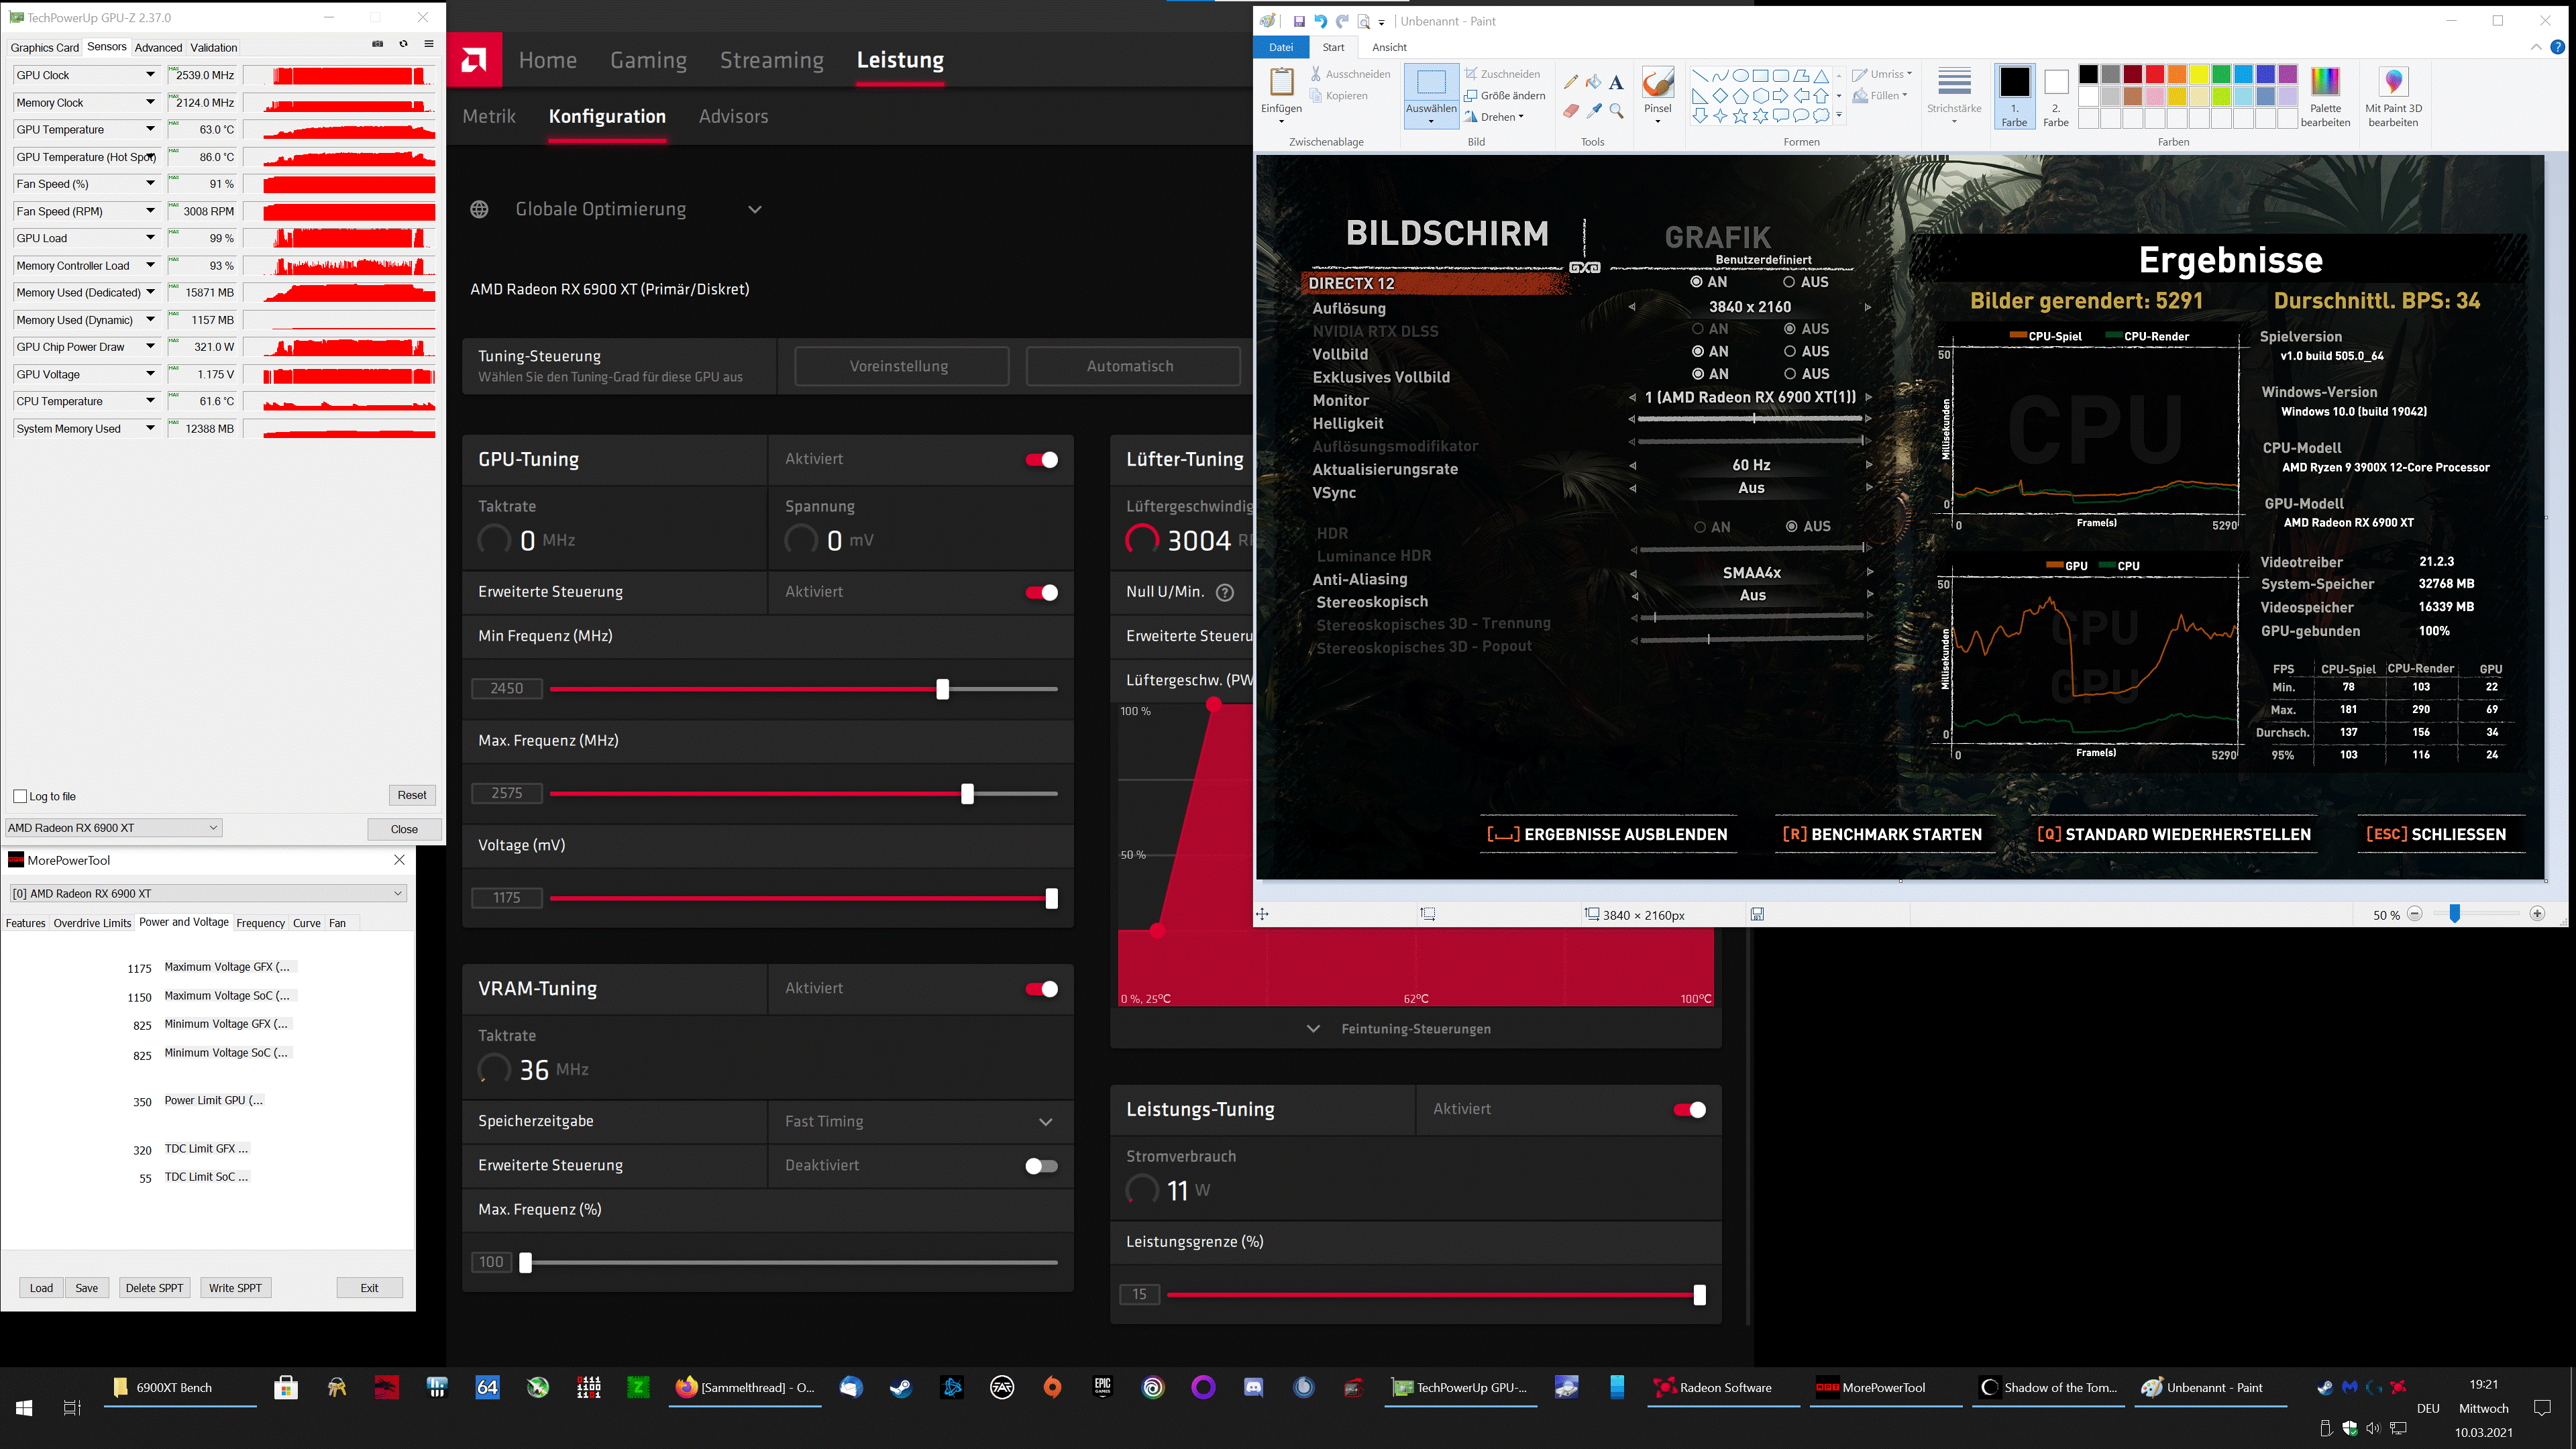Screen dimensions: 2576x1449
Task: Click the Einfügen clipboard icon in Paint
Action: coord(1281,83)
